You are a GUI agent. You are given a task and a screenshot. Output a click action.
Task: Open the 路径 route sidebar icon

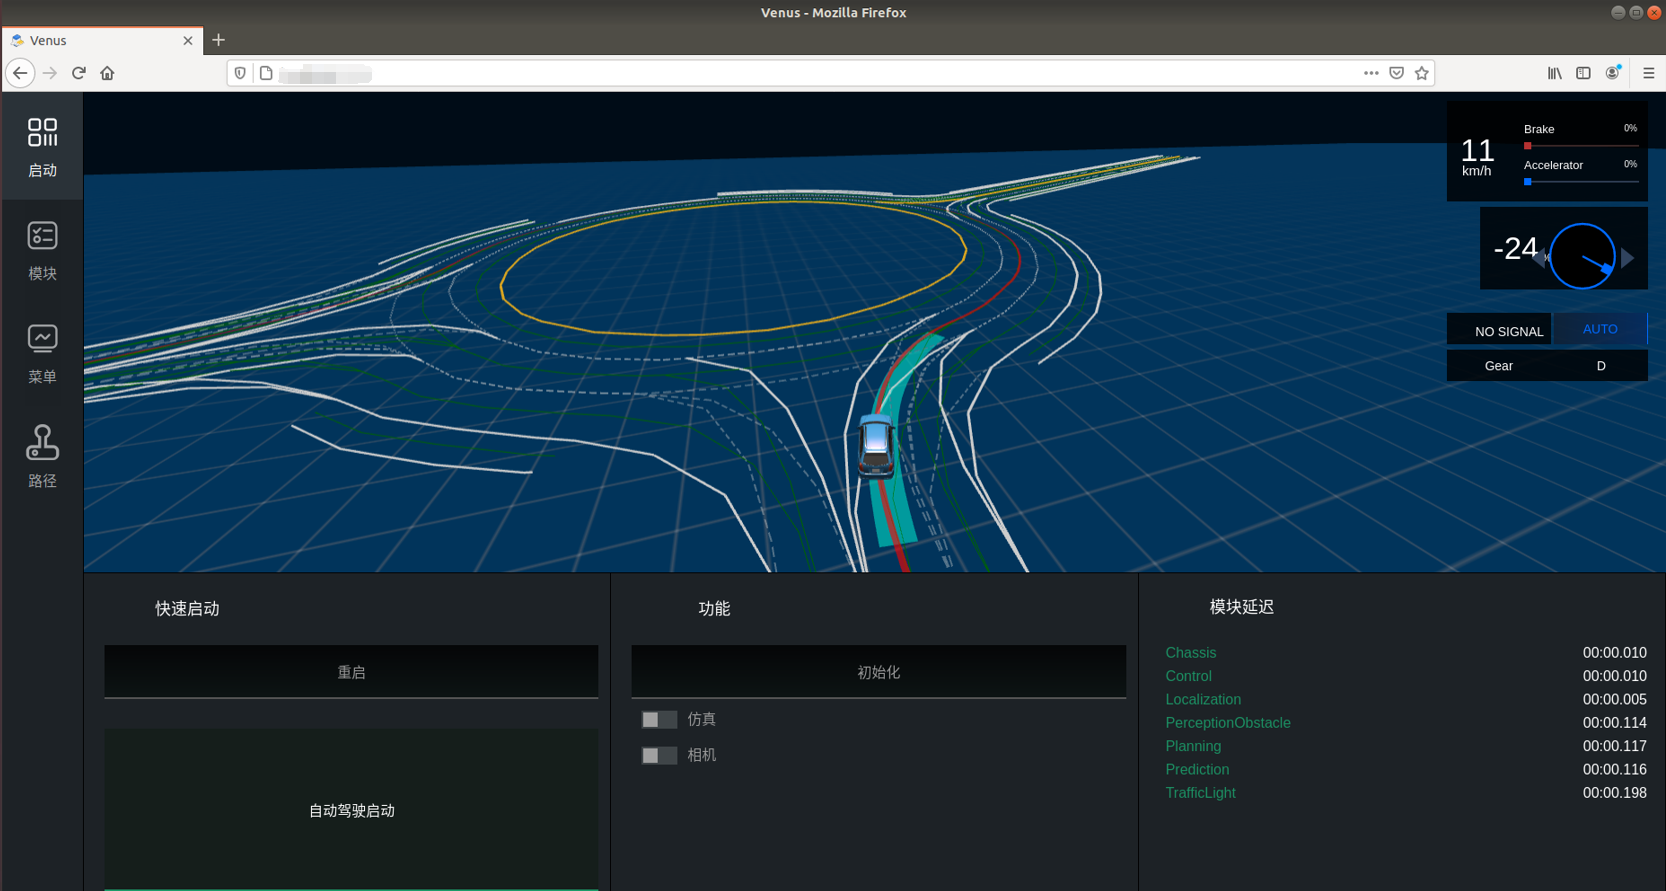click(x=42, y=456)
